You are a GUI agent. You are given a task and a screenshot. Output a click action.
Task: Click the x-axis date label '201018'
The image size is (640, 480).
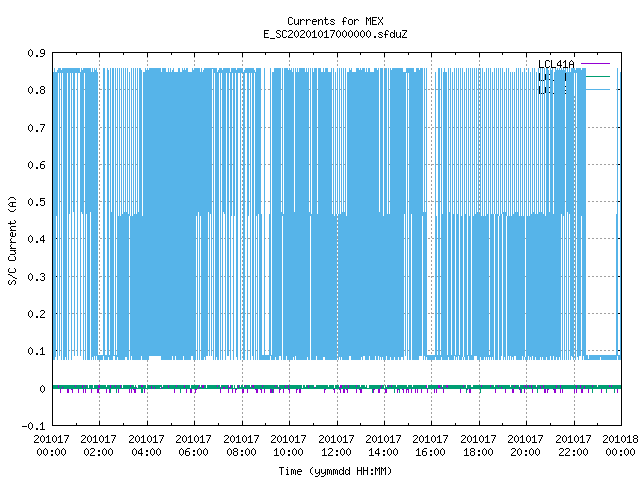[x=620, y=439]
